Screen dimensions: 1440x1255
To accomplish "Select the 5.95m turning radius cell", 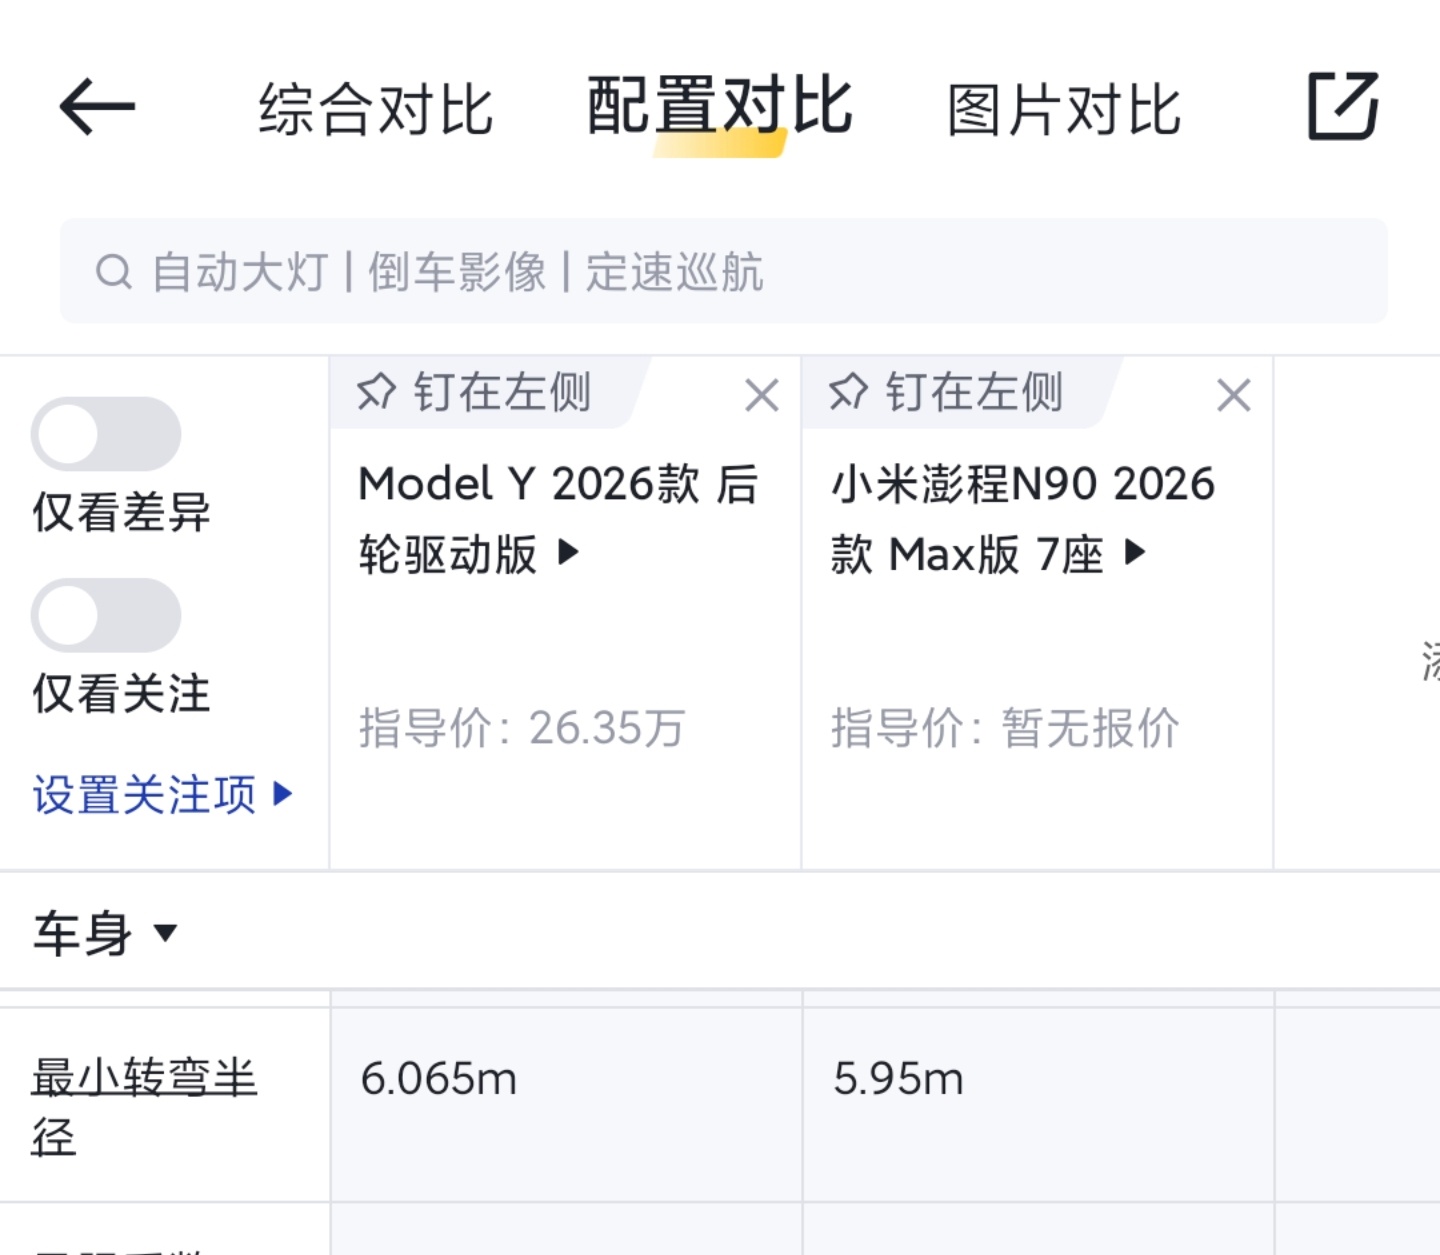I will (x=1038, y=1104).
